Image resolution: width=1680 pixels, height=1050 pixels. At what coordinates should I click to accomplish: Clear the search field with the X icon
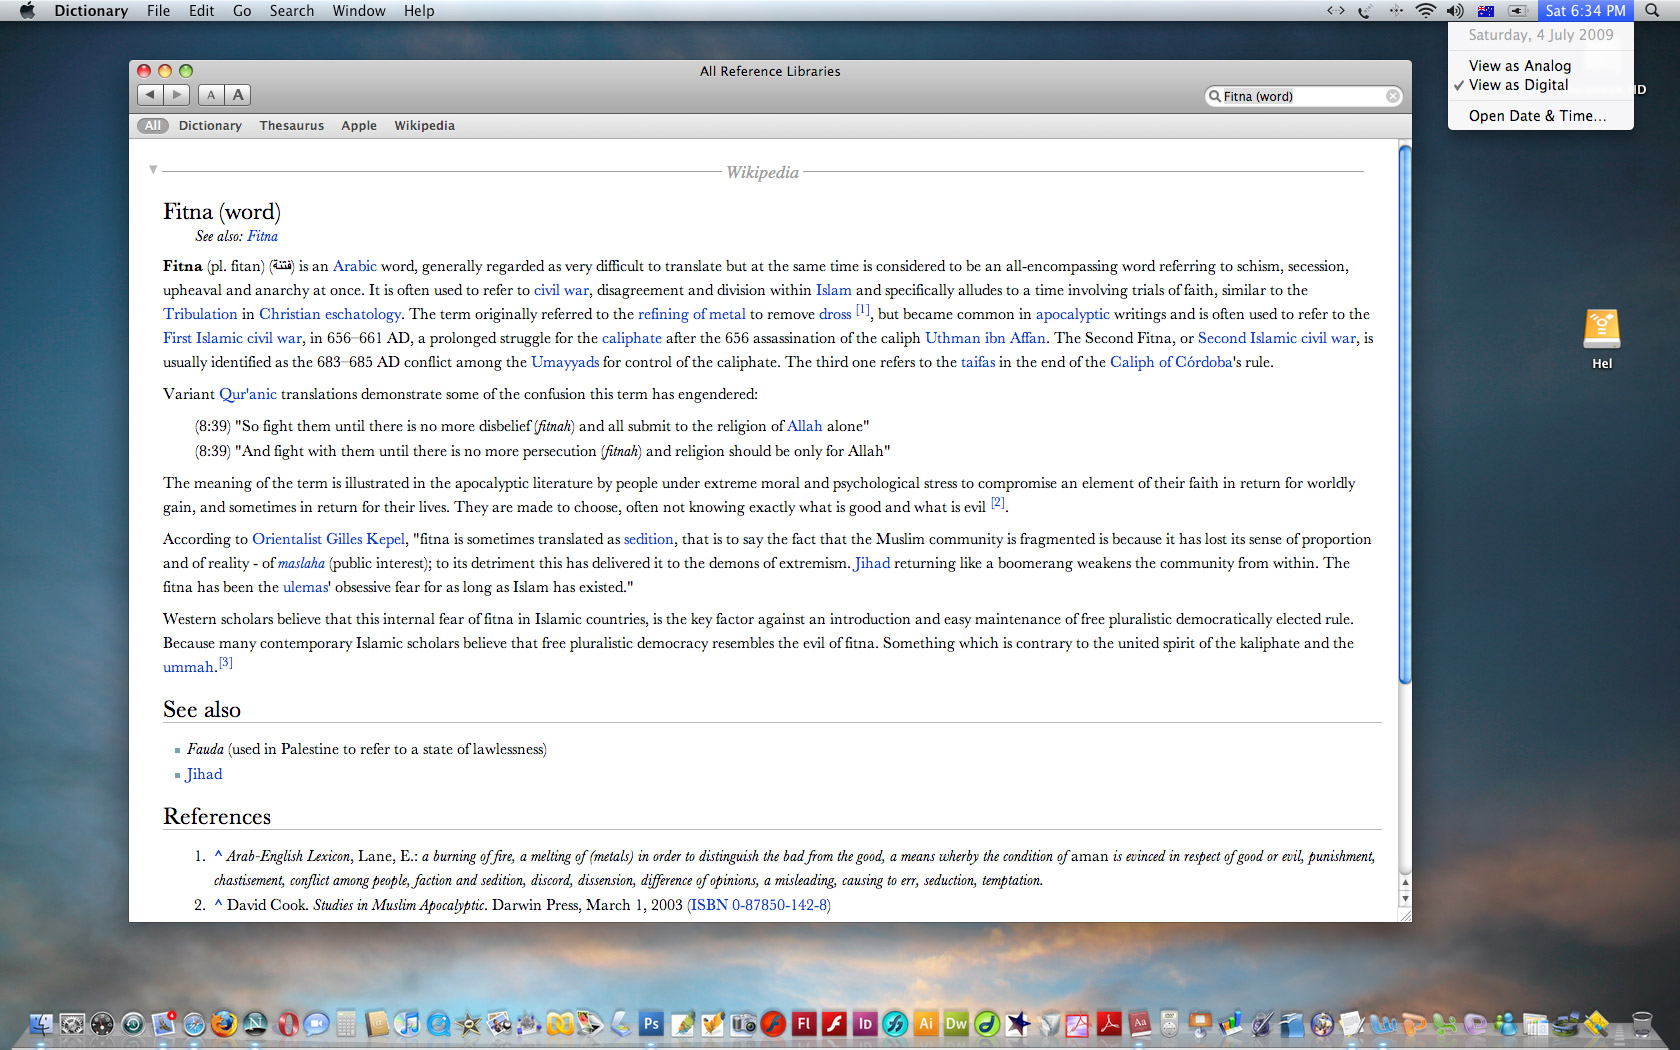(x=1392, y=96)
